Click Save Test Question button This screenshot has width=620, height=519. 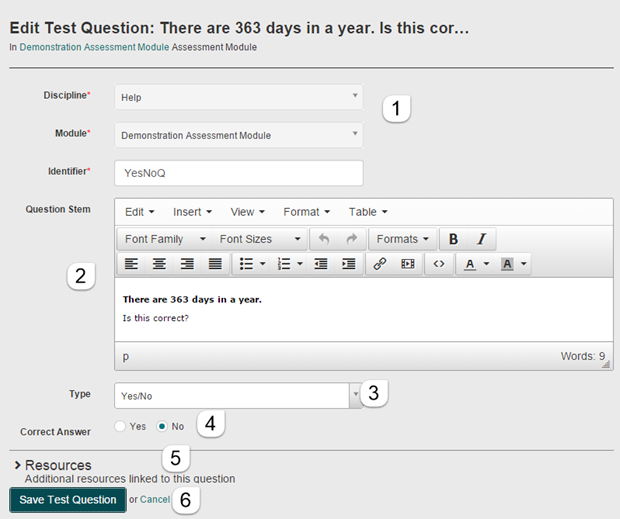coord(68,499)
